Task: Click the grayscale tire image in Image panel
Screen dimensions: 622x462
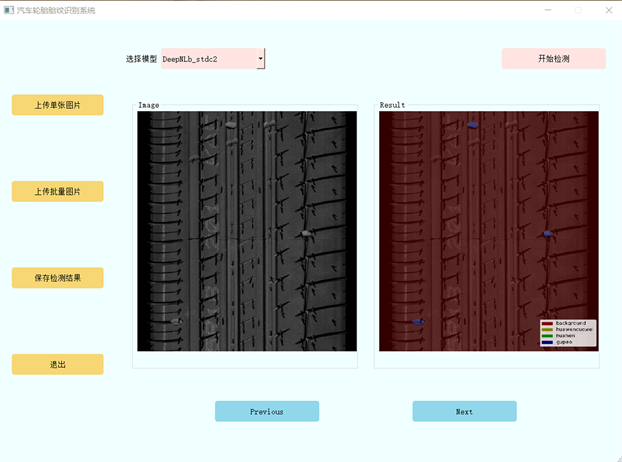Action: pos(246,231)
